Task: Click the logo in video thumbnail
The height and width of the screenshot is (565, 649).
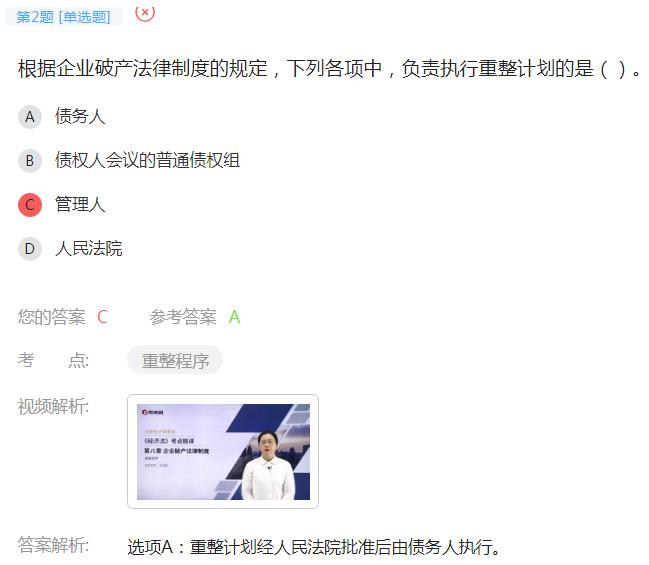Action: 153,412
